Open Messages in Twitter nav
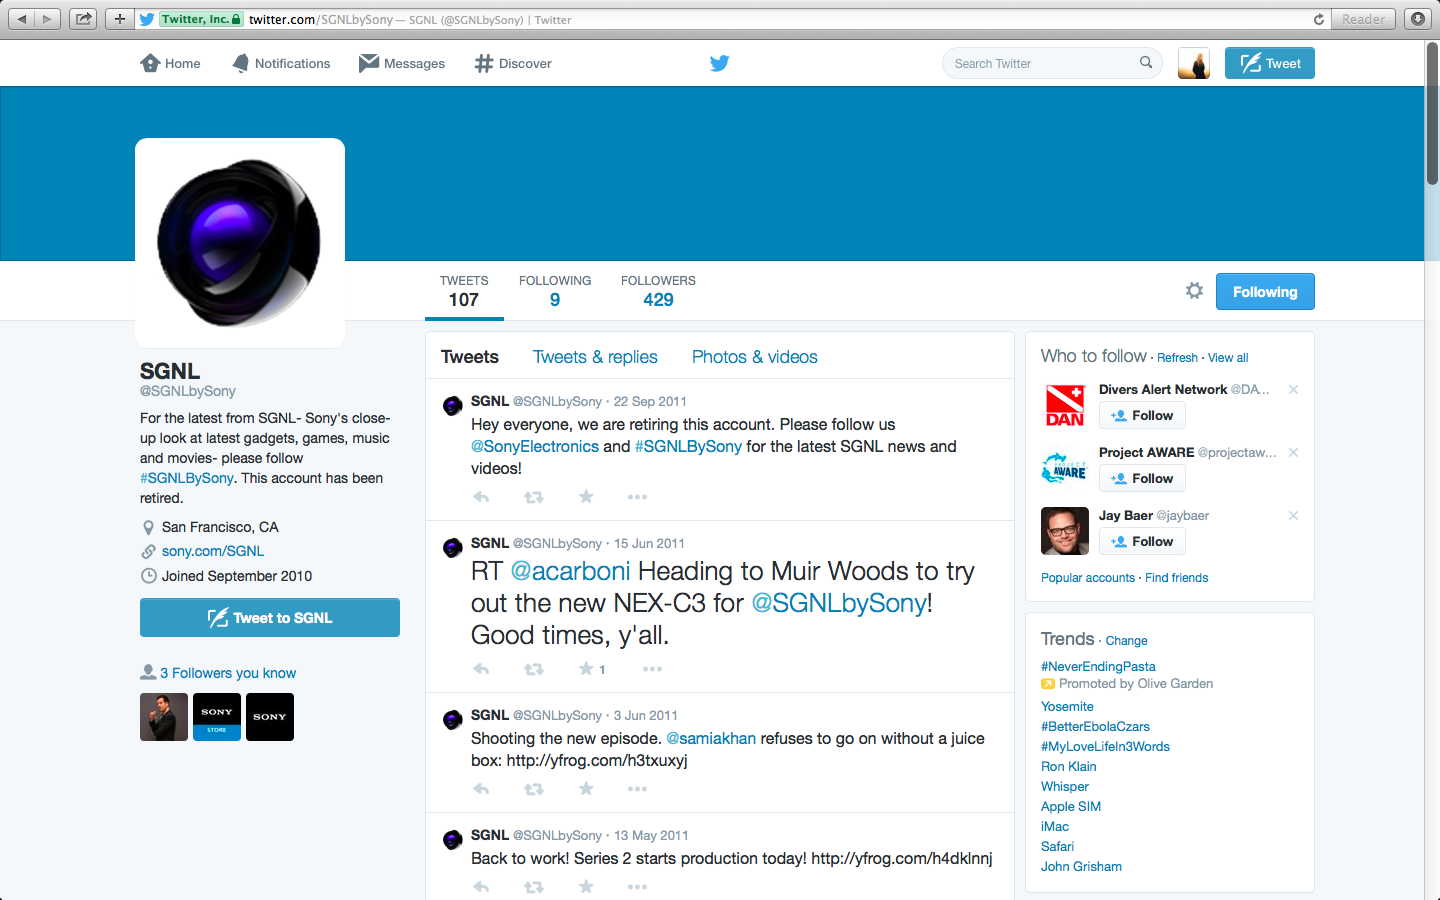Image resolution: width=1440 pixels, height=900 pixels. [402, 63]
